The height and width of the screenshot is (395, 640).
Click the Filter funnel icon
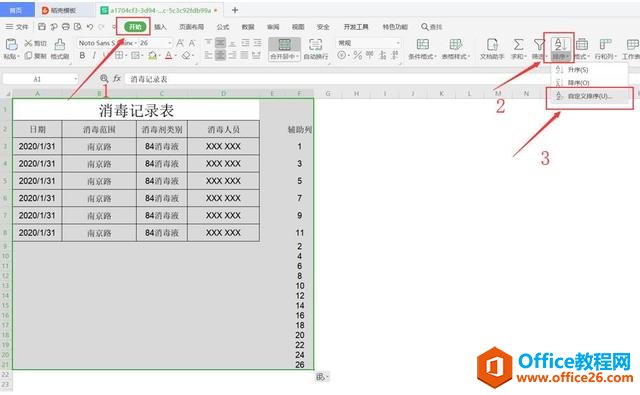click(x=539, y=44)
